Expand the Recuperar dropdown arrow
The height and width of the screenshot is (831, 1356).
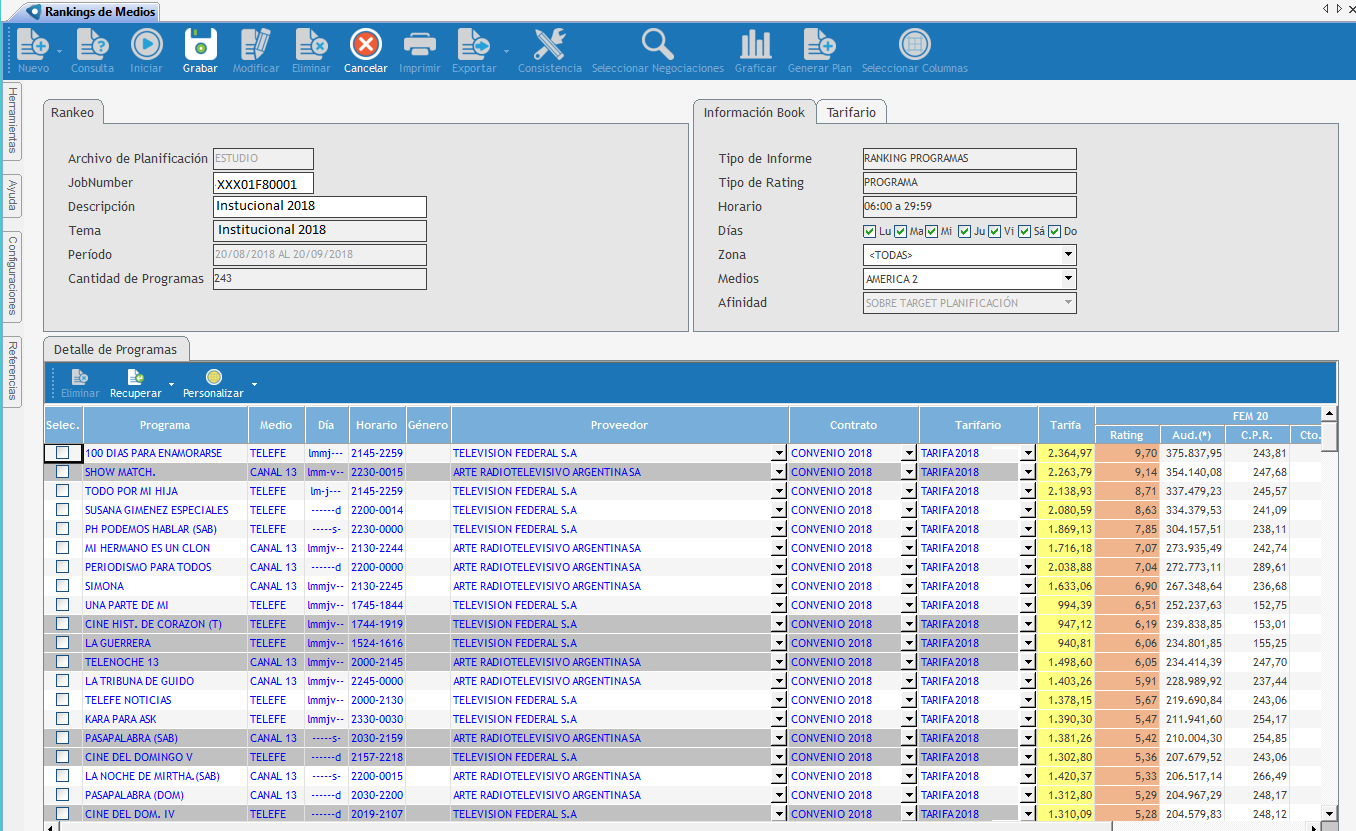(x=171, y=384)
